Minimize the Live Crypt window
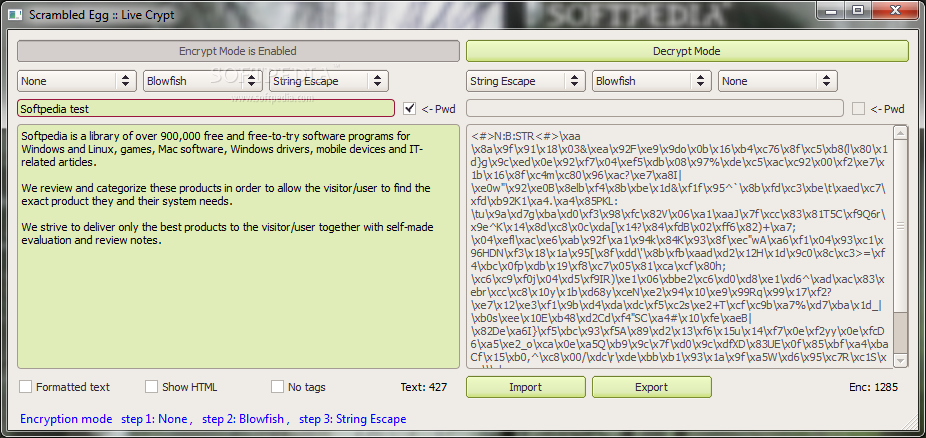Screen dimensions: 926x438 click(832, 10)
